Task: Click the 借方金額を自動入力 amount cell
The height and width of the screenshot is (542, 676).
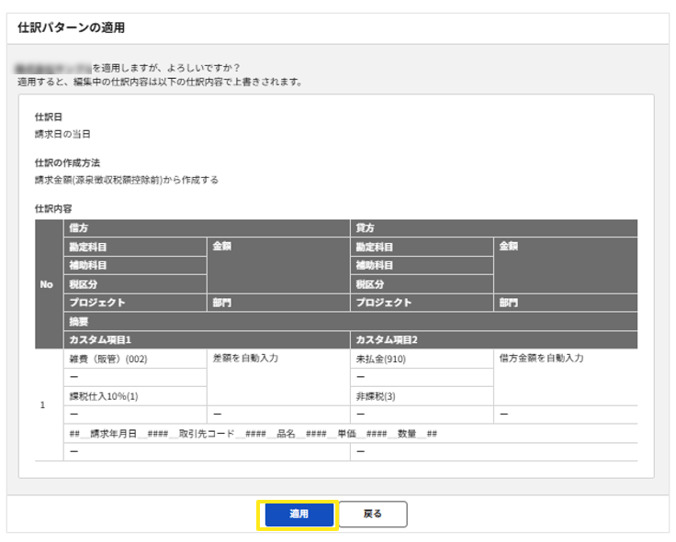Action: tap(566, 377)
